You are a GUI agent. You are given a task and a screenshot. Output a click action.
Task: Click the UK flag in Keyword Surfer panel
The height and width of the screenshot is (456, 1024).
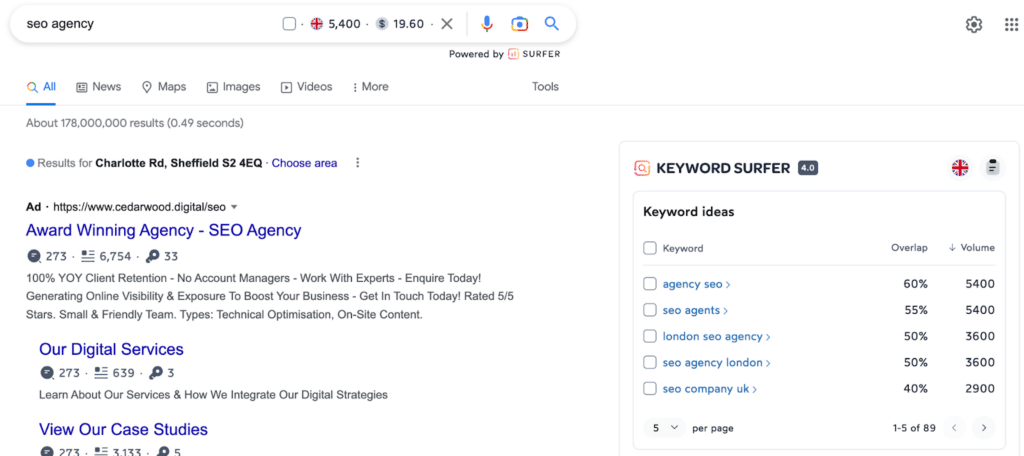click(960, 168)
